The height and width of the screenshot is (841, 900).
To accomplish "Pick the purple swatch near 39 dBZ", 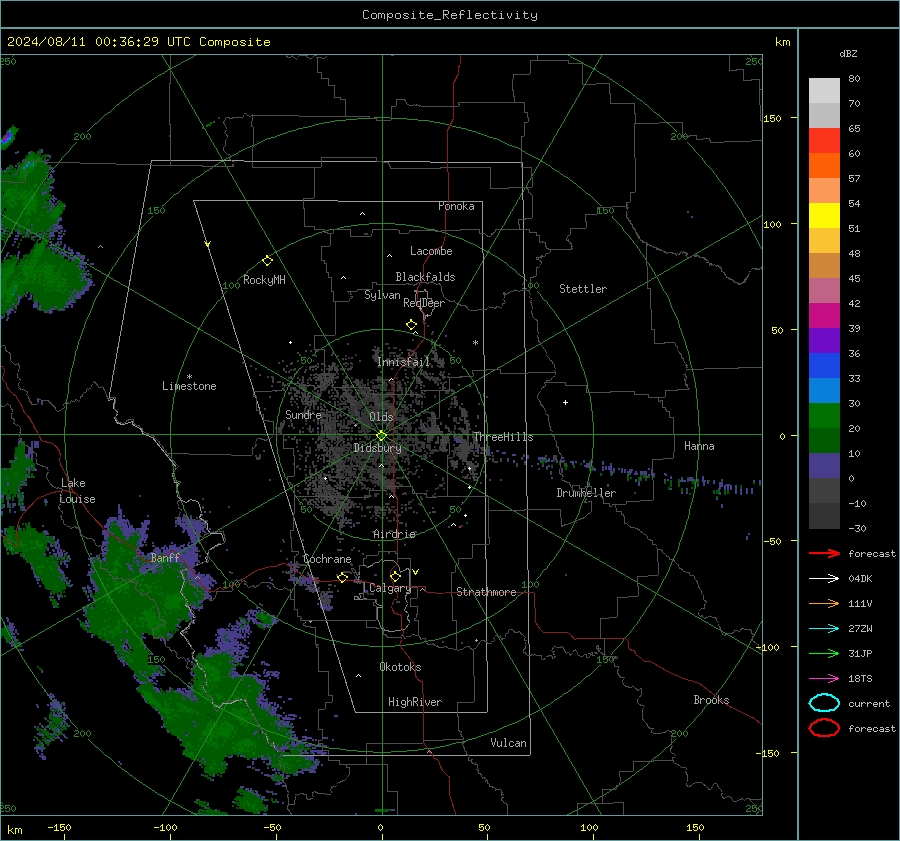I will [x=824, y=340].
